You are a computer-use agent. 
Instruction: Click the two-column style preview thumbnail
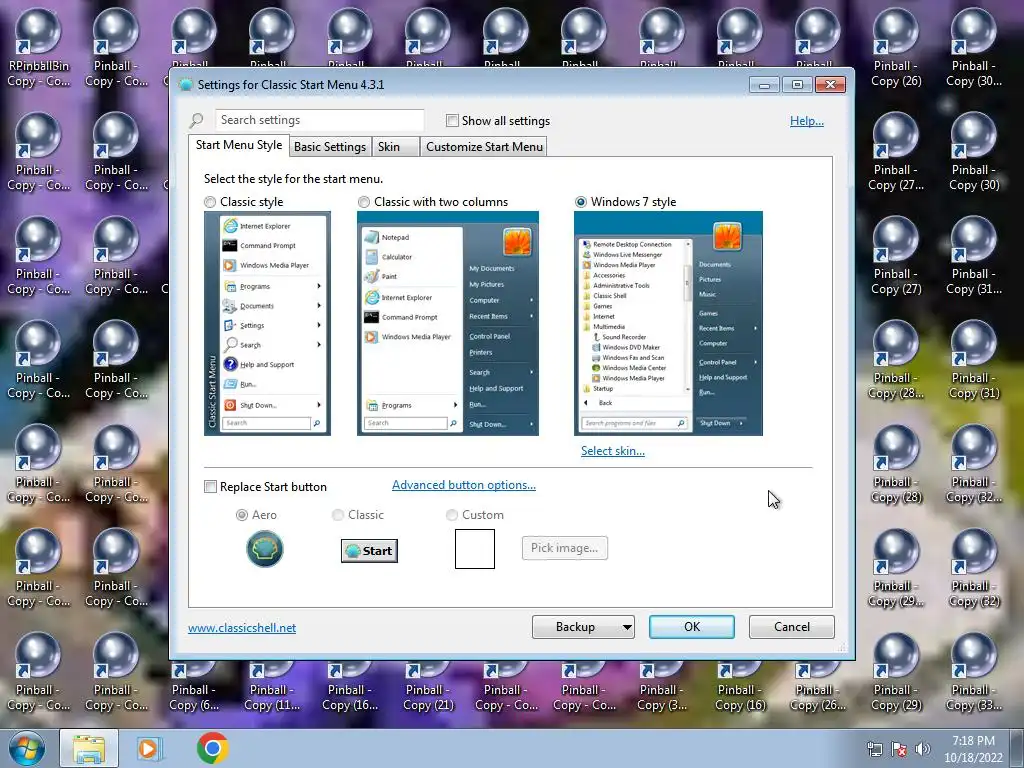tap(447, 323)
